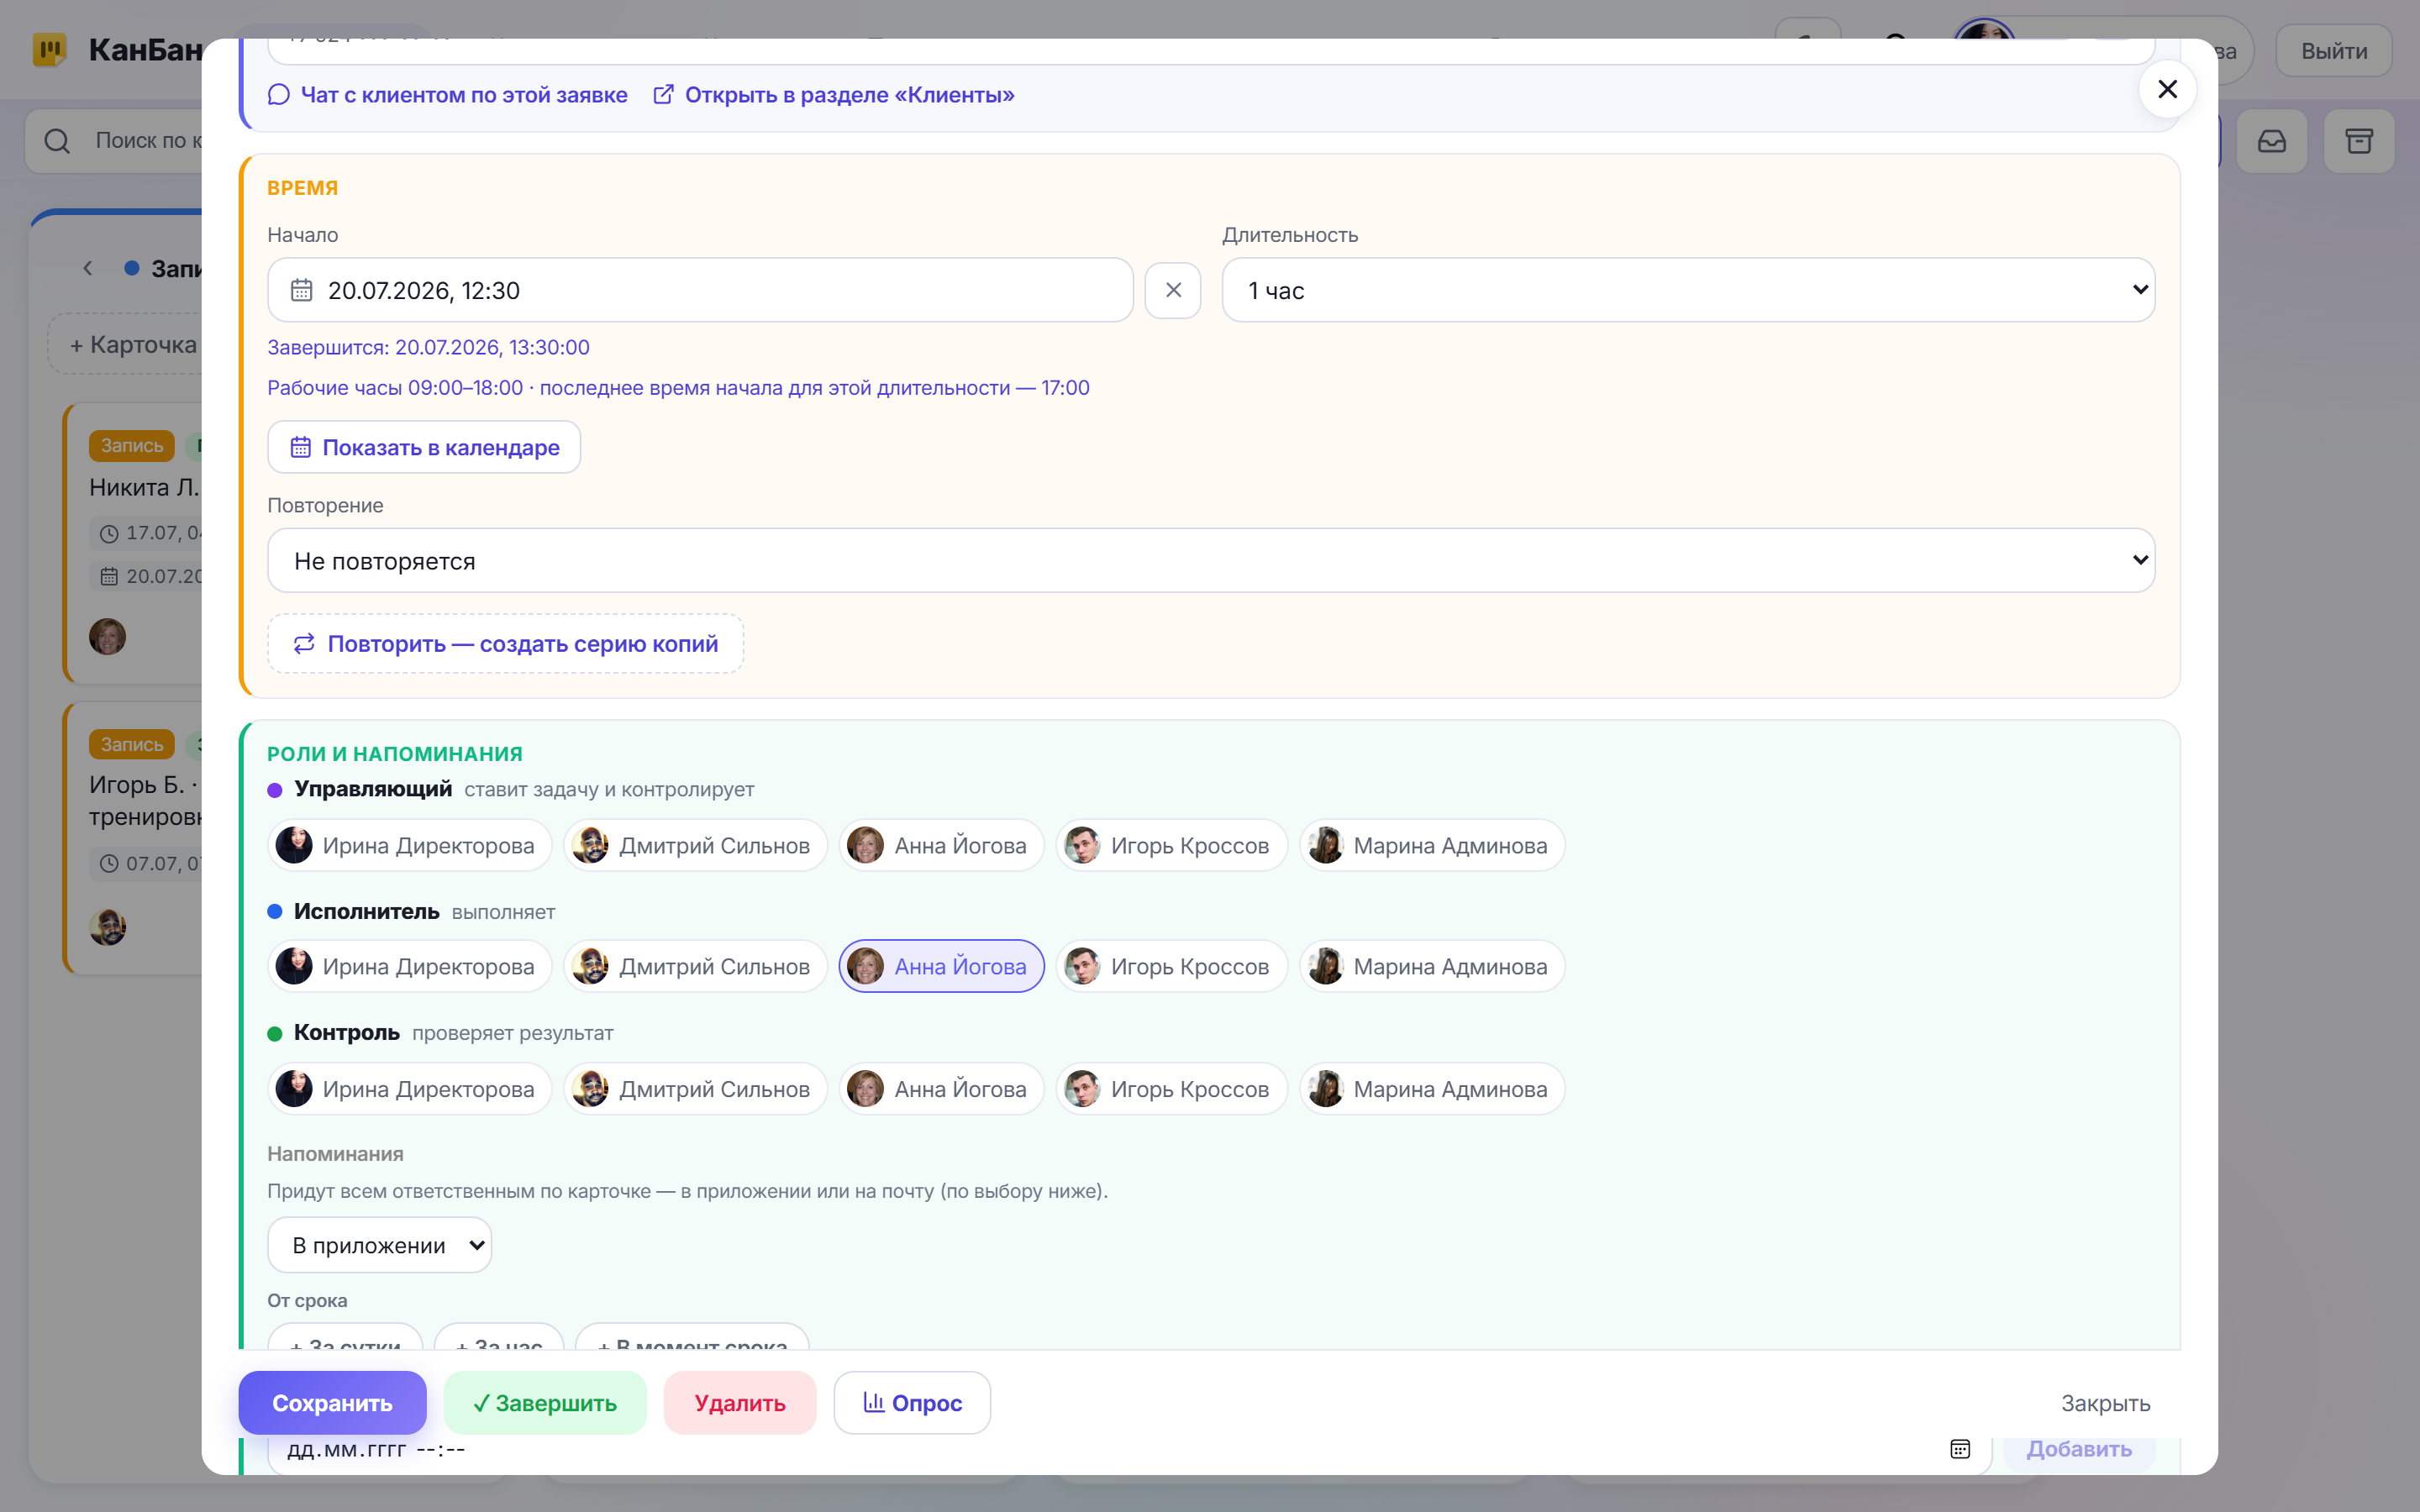Open the archive box icon in toolbar

[x=2358, y=141]
